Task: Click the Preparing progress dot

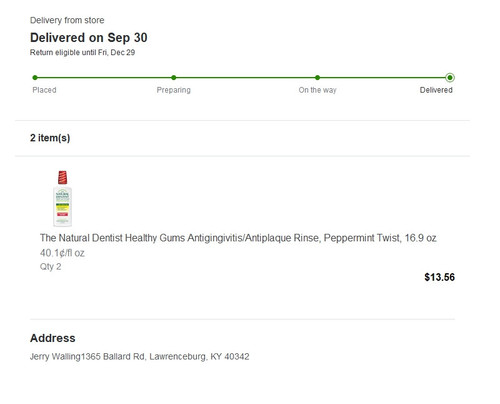Action: (174, 78)
